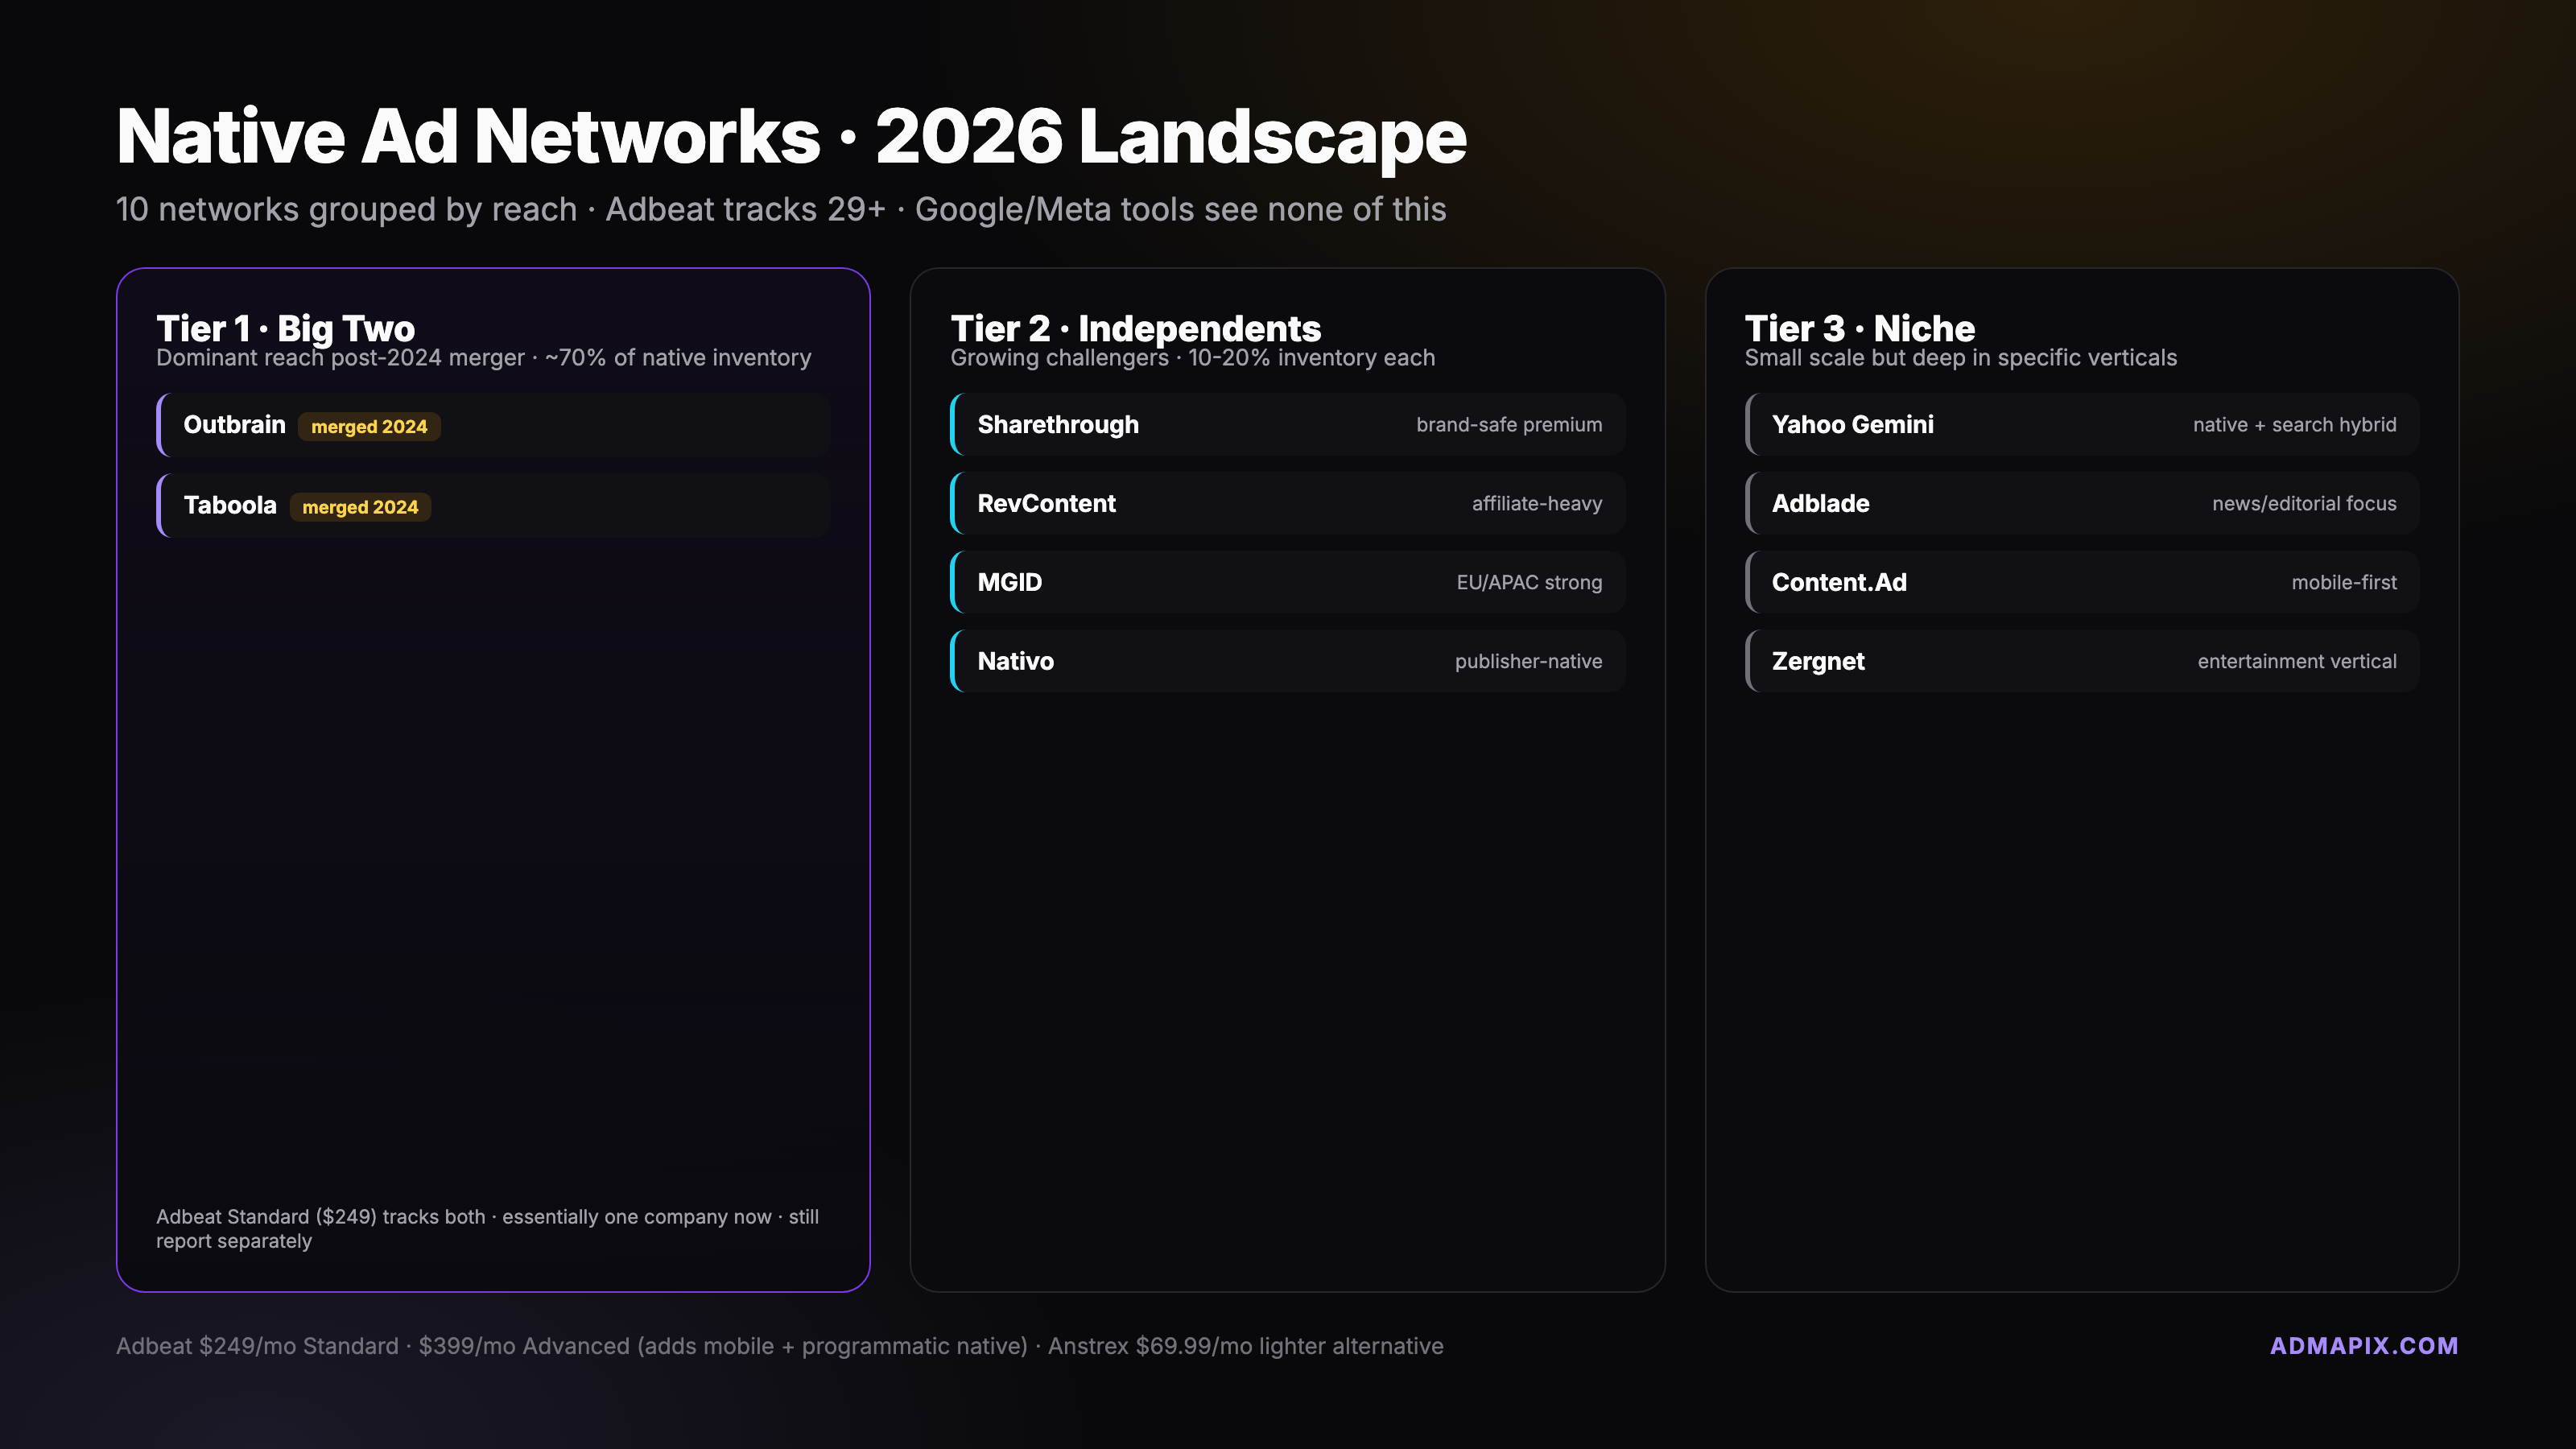Viewport: 2576px width, 1449px height.
Task: Open the Nativo entry
Action: (1287, 661)
